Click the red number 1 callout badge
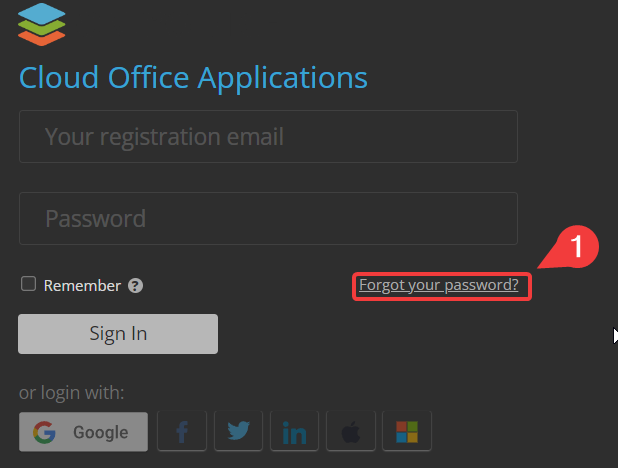 coord(577,246)
